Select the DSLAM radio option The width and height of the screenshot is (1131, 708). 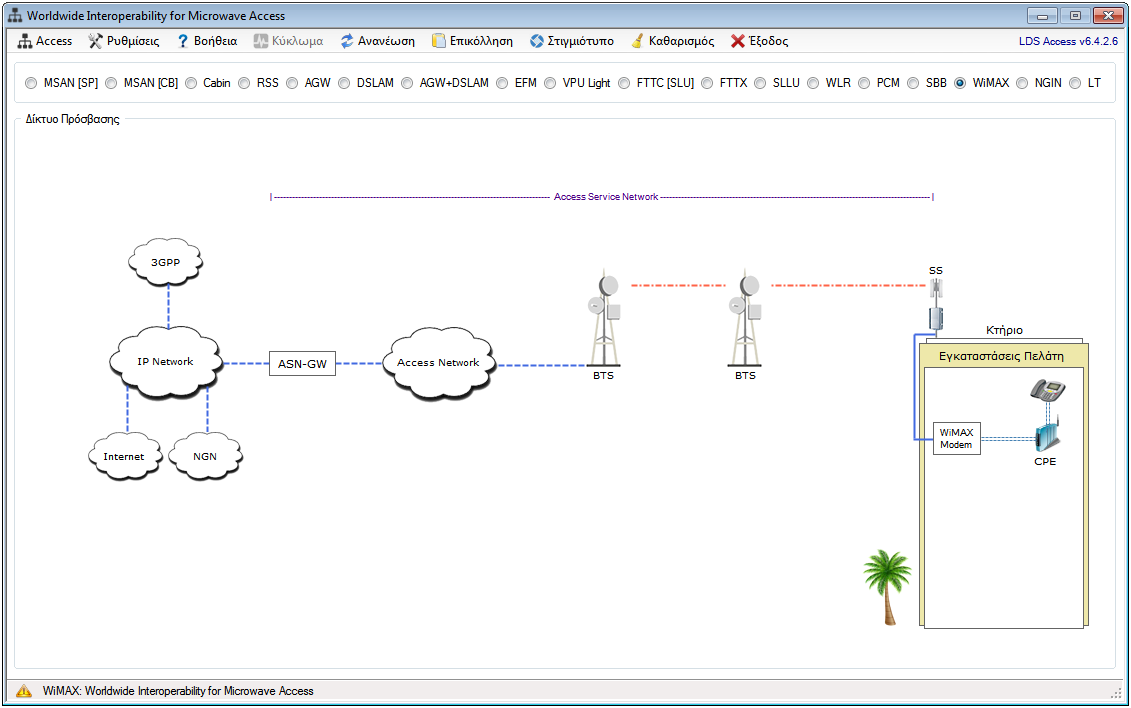pyautogui.click(x=344, y=83)
